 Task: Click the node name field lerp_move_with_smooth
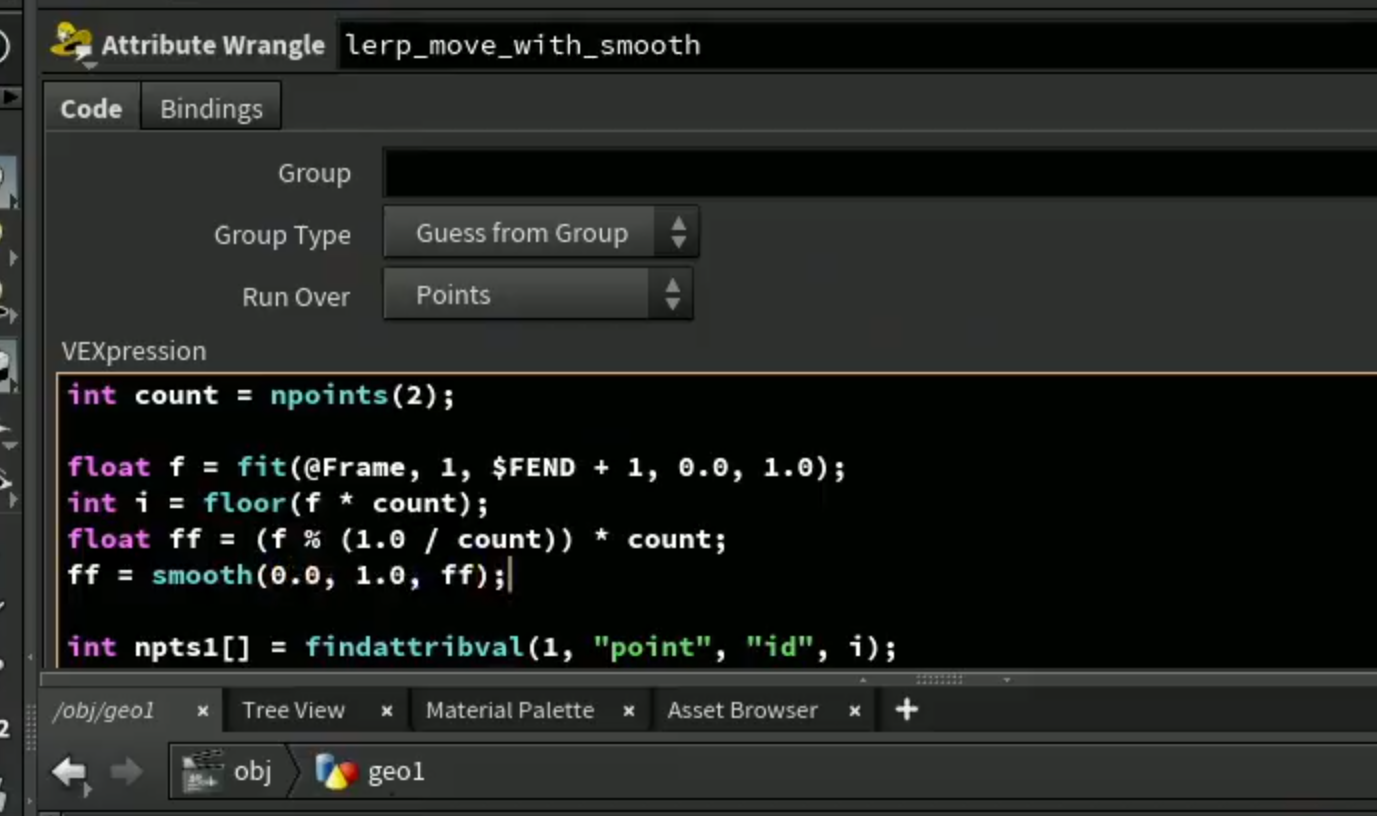pos(858,45)
